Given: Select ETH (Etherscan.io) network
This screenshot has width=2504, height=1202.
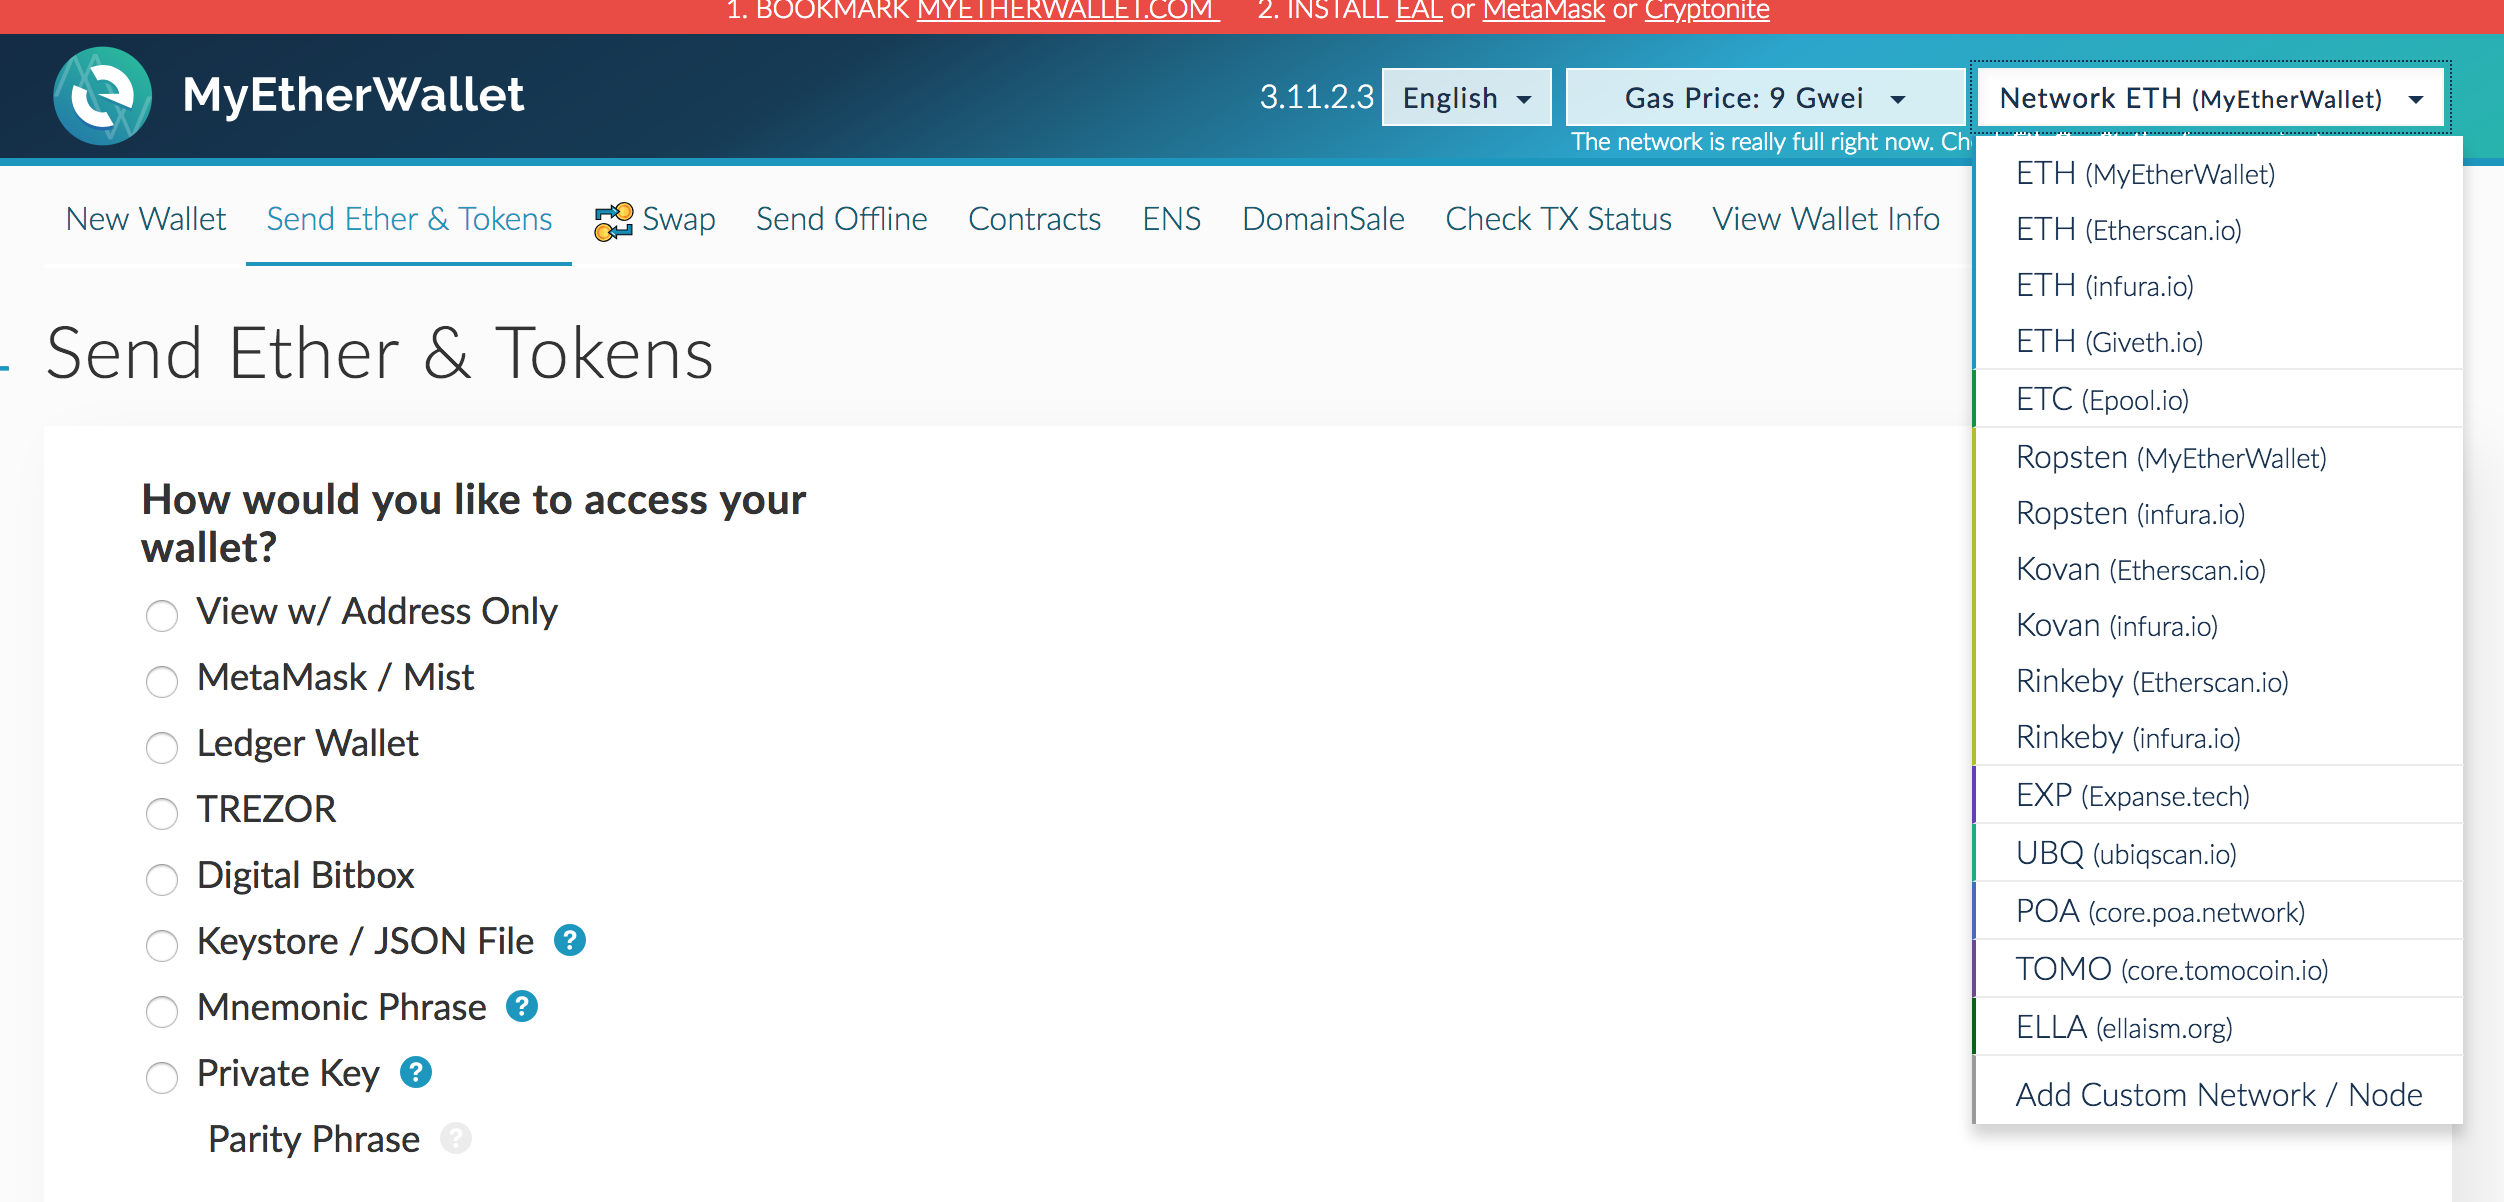Looking at the screenshot, I should (2218, 230).
